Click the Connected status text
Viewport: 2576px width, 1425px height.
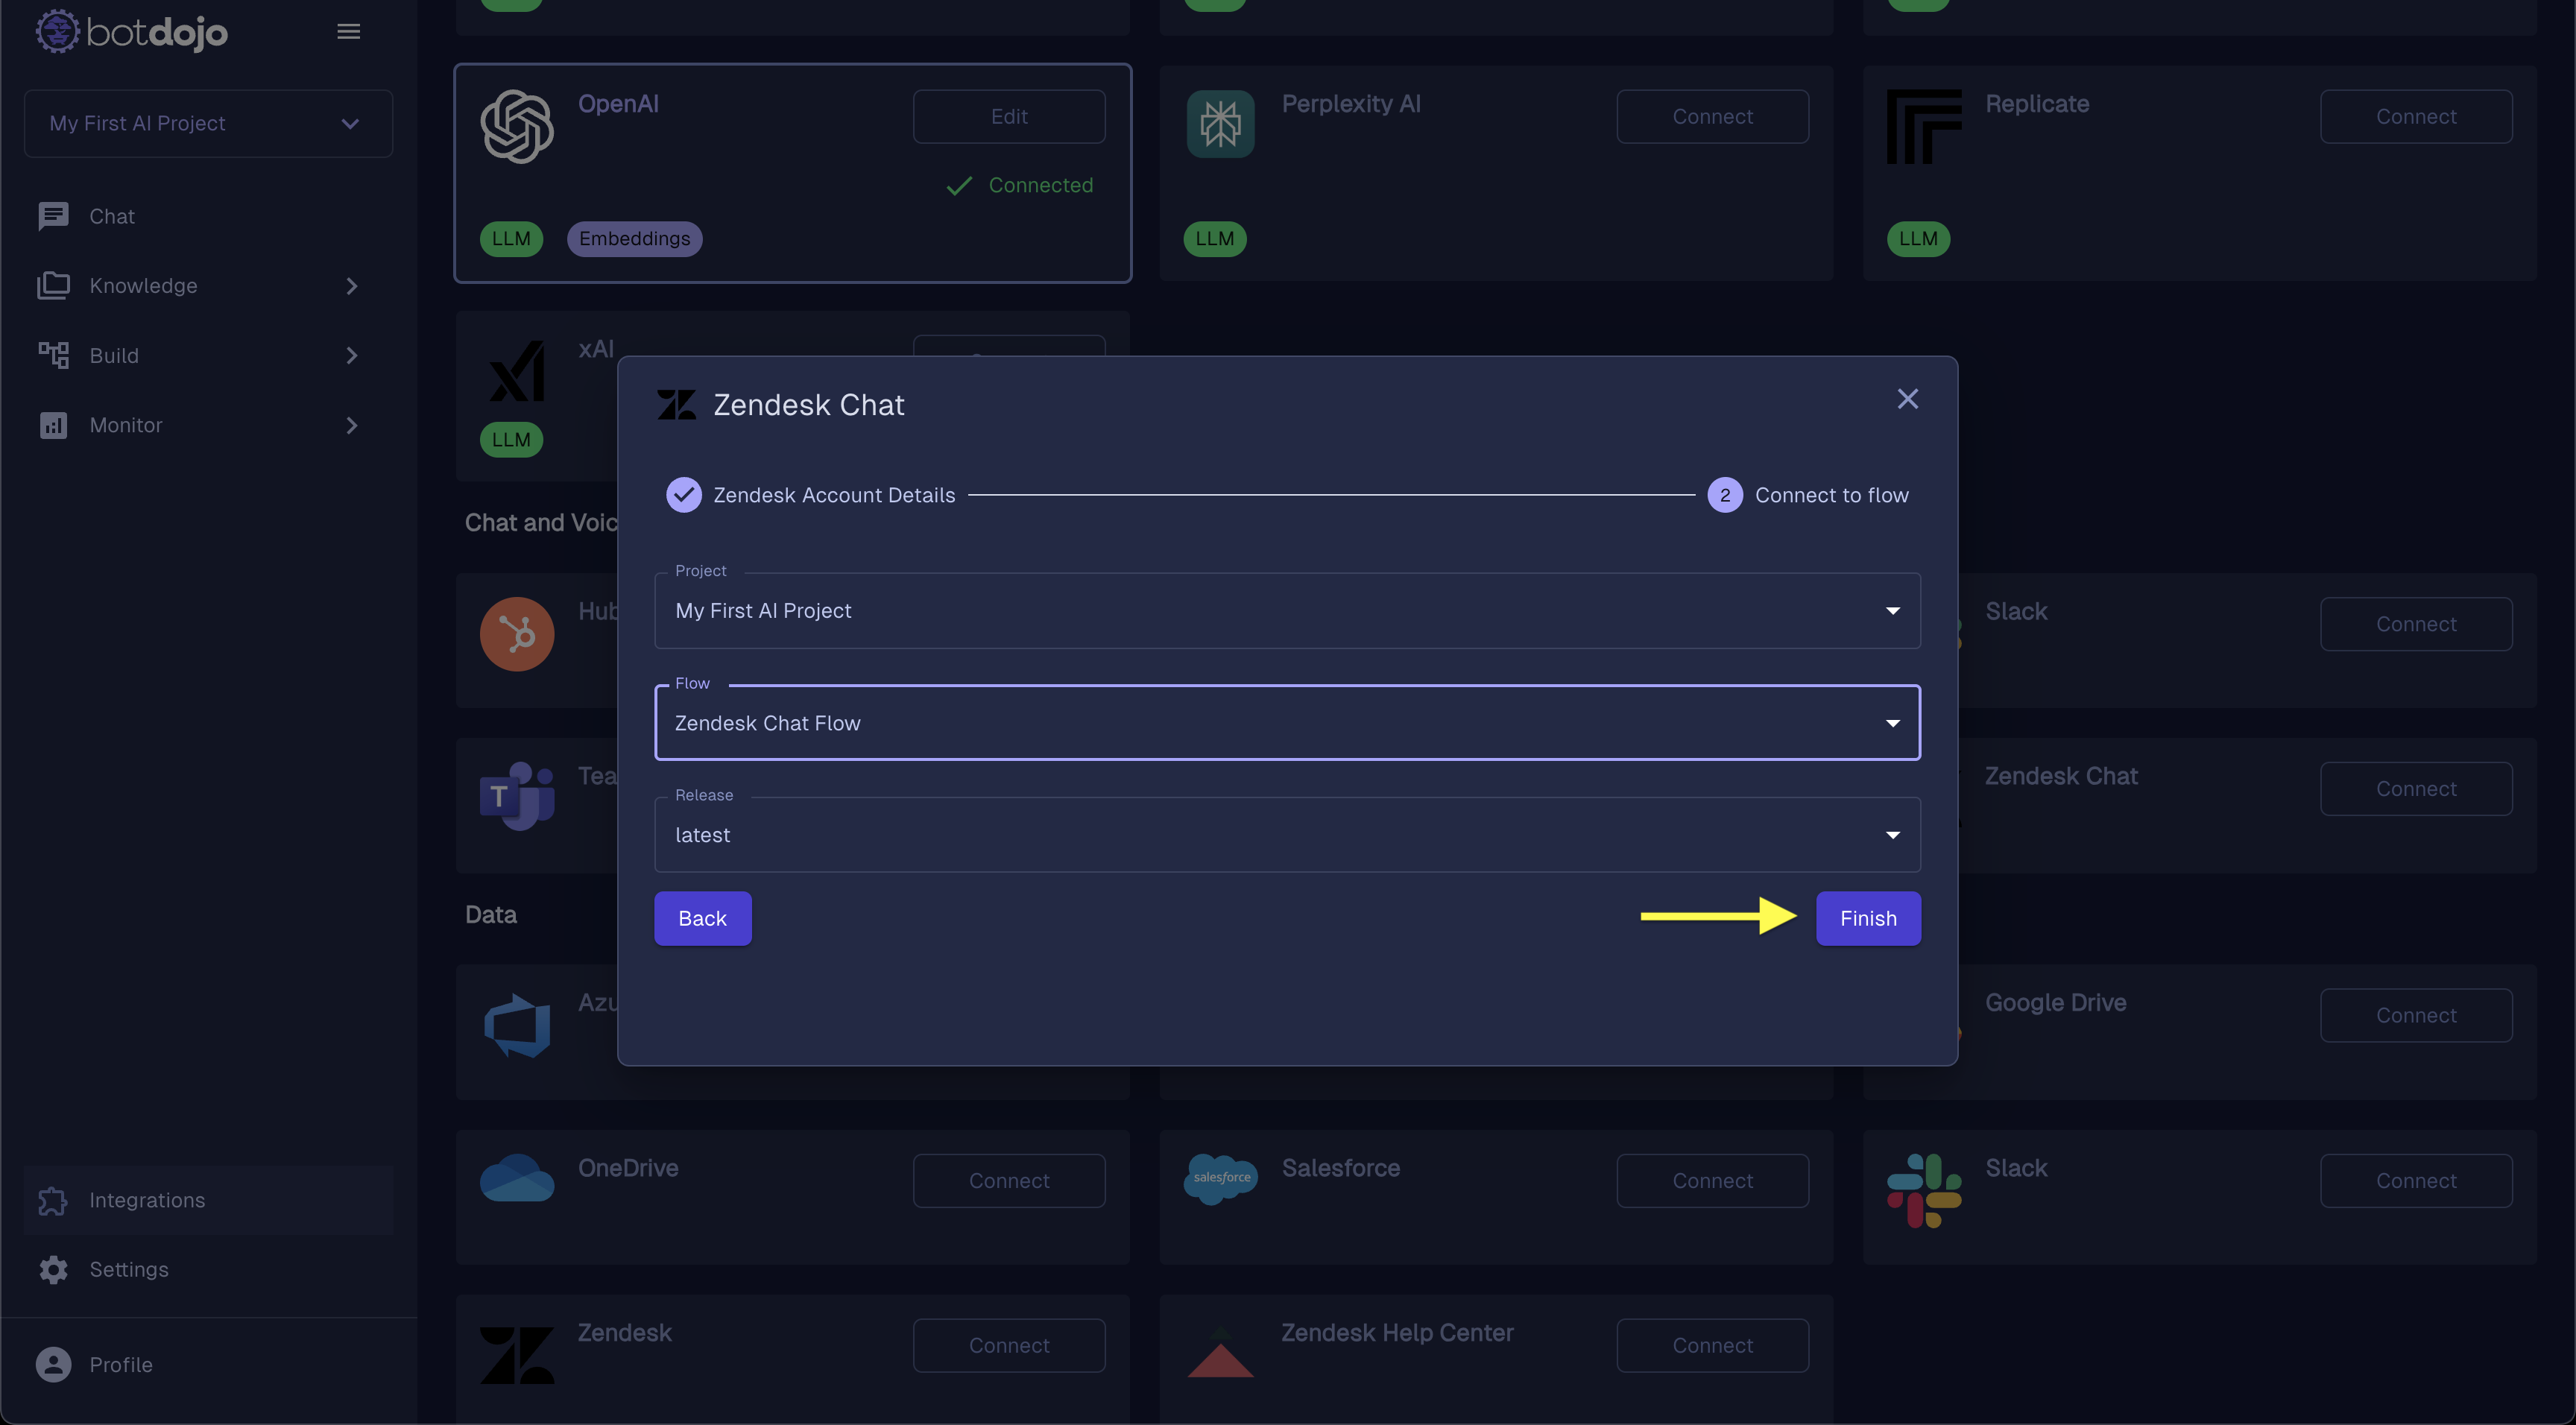(x=1040, y=185)
